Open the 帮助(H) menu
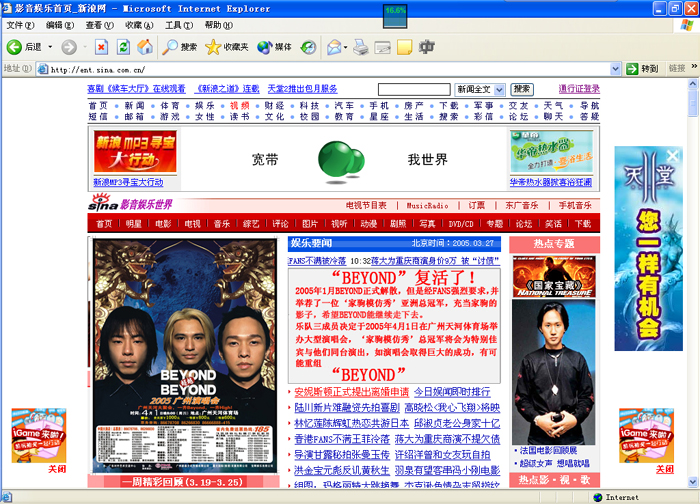The image size is (700, 504). [x=219, y=25]
